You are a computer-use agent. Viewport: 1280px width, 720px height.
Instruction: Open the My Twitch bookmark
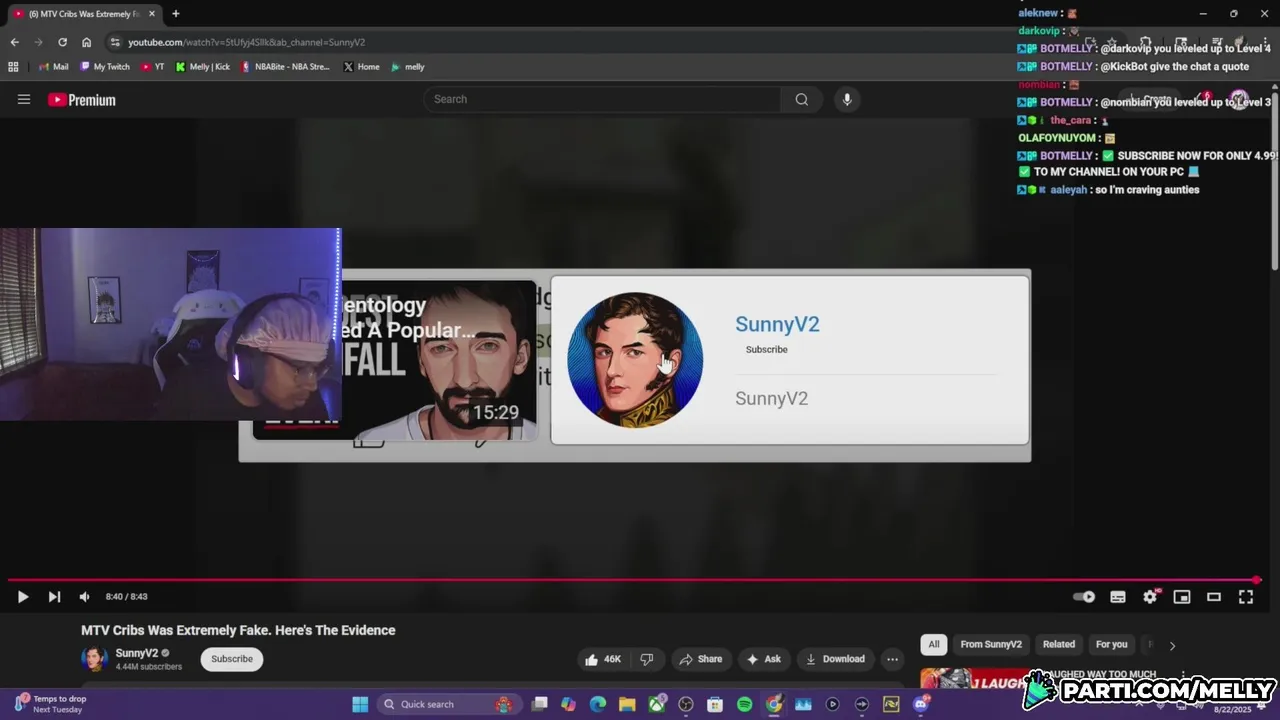point(104,67)
